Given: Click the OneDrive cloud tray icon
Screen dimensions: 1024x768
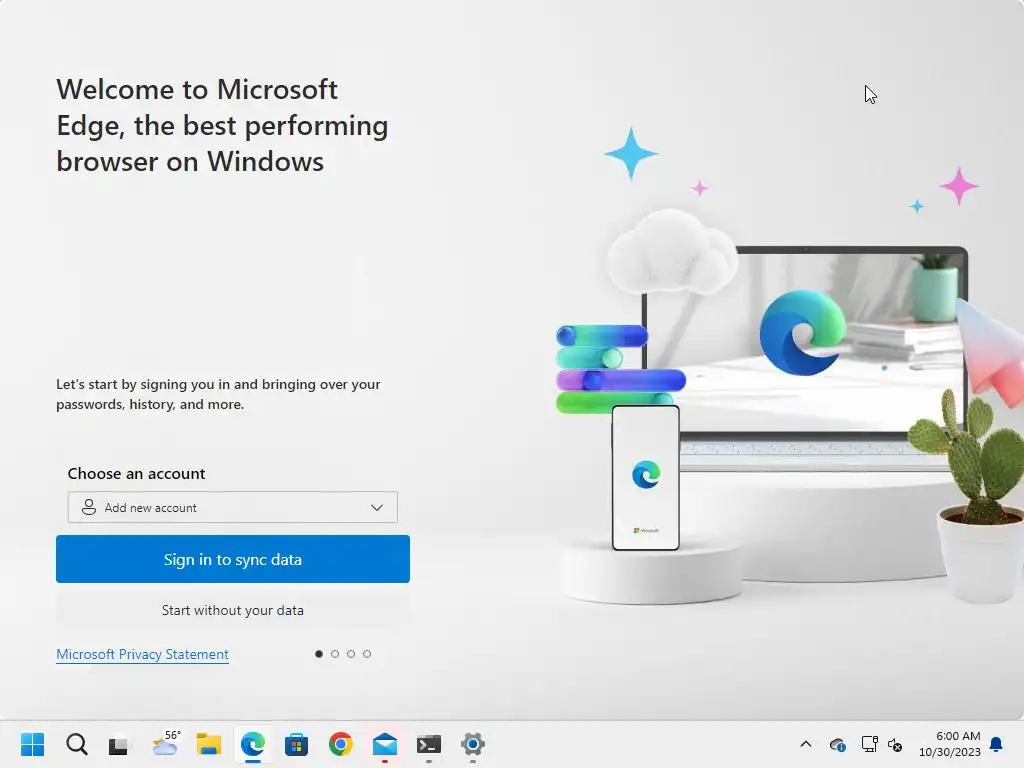Looking at the screenshot, I should tap(837, 744).
